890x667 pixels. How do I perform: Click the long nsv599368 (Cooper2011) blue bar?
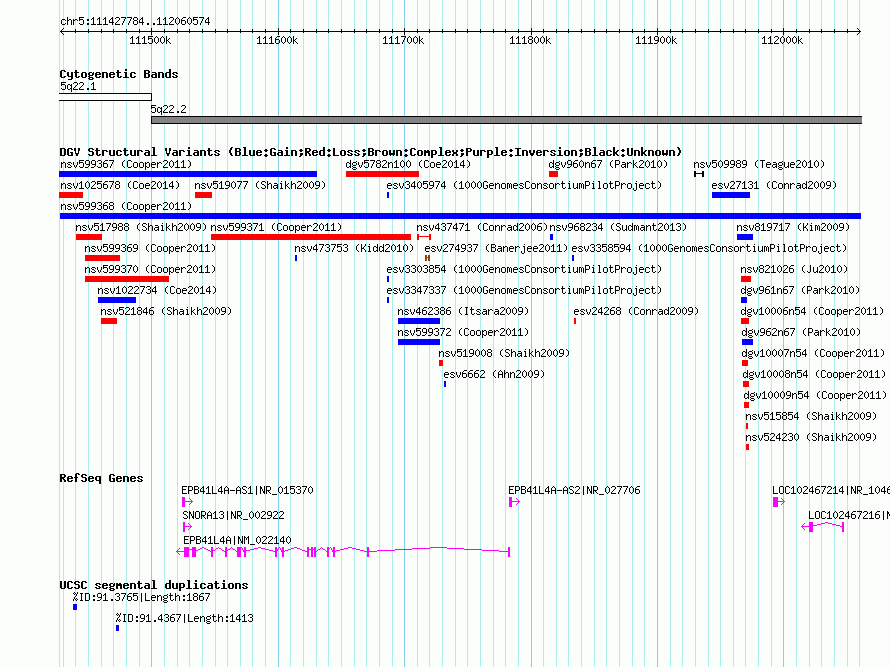pos(460,216)
